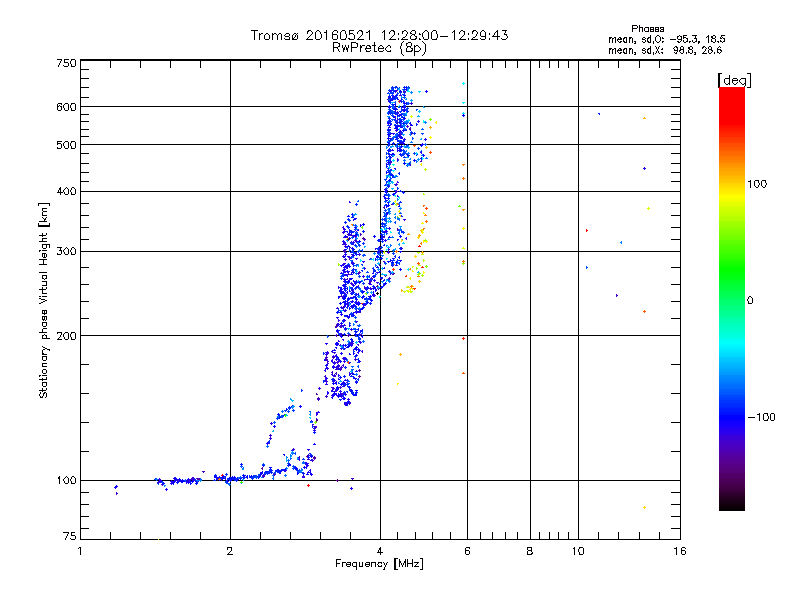The image size is (800, 600).
Task: Click the colorbar label '100'
Action: (x=757, y=184)
